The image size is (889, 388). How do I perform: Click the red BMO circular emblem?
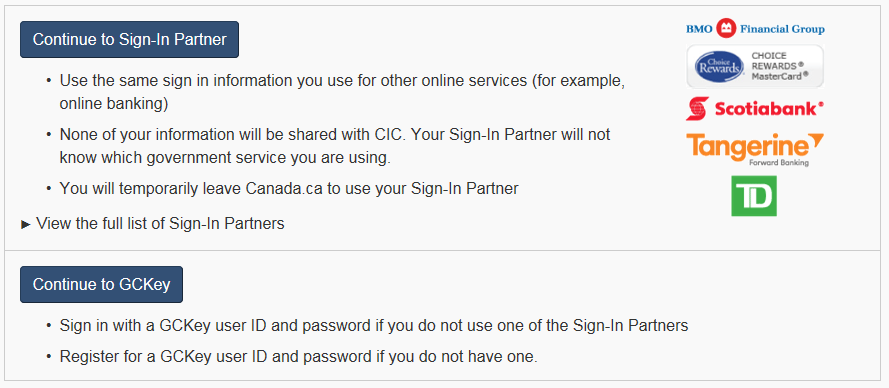coord(726,28)
